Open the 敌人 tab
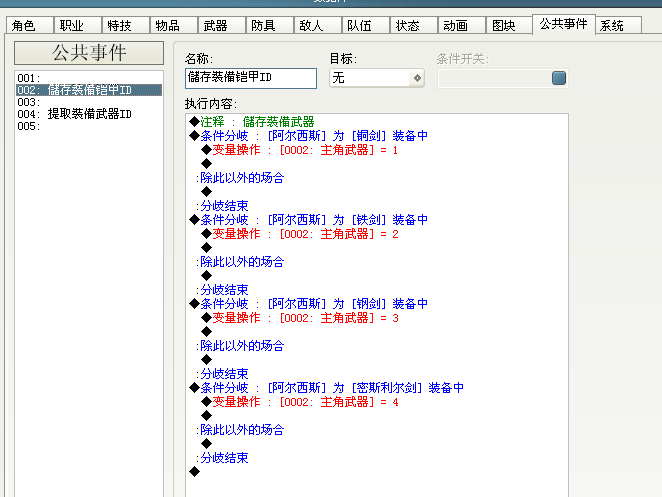Image resolution: width=662 pixels, height=497 pixels. (317, 25)
